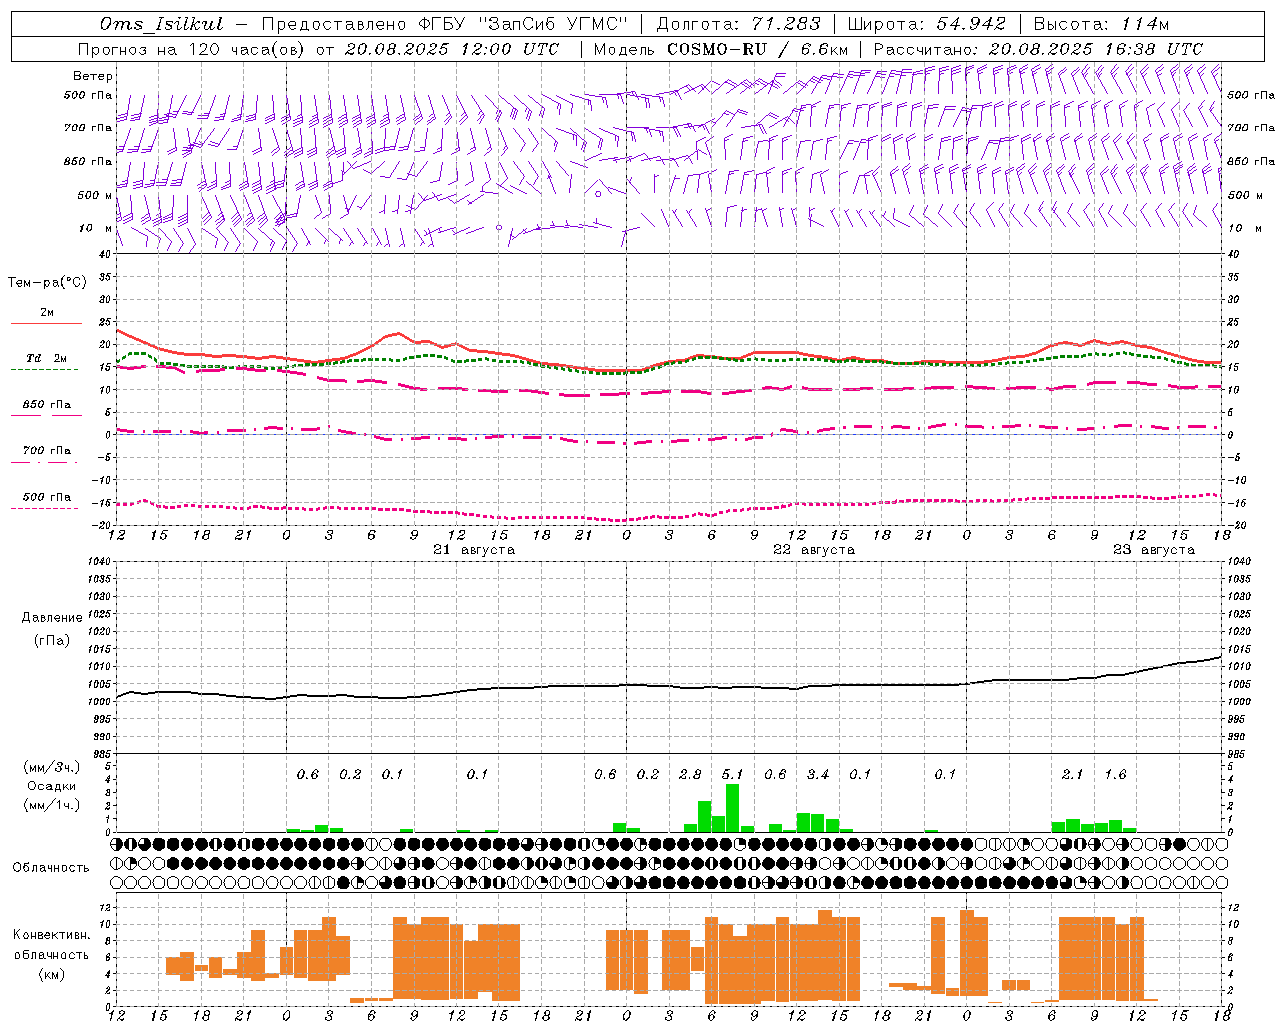
Task: Click the Тем-ра(°C) axis title
Action: click(x=47, y=283)
